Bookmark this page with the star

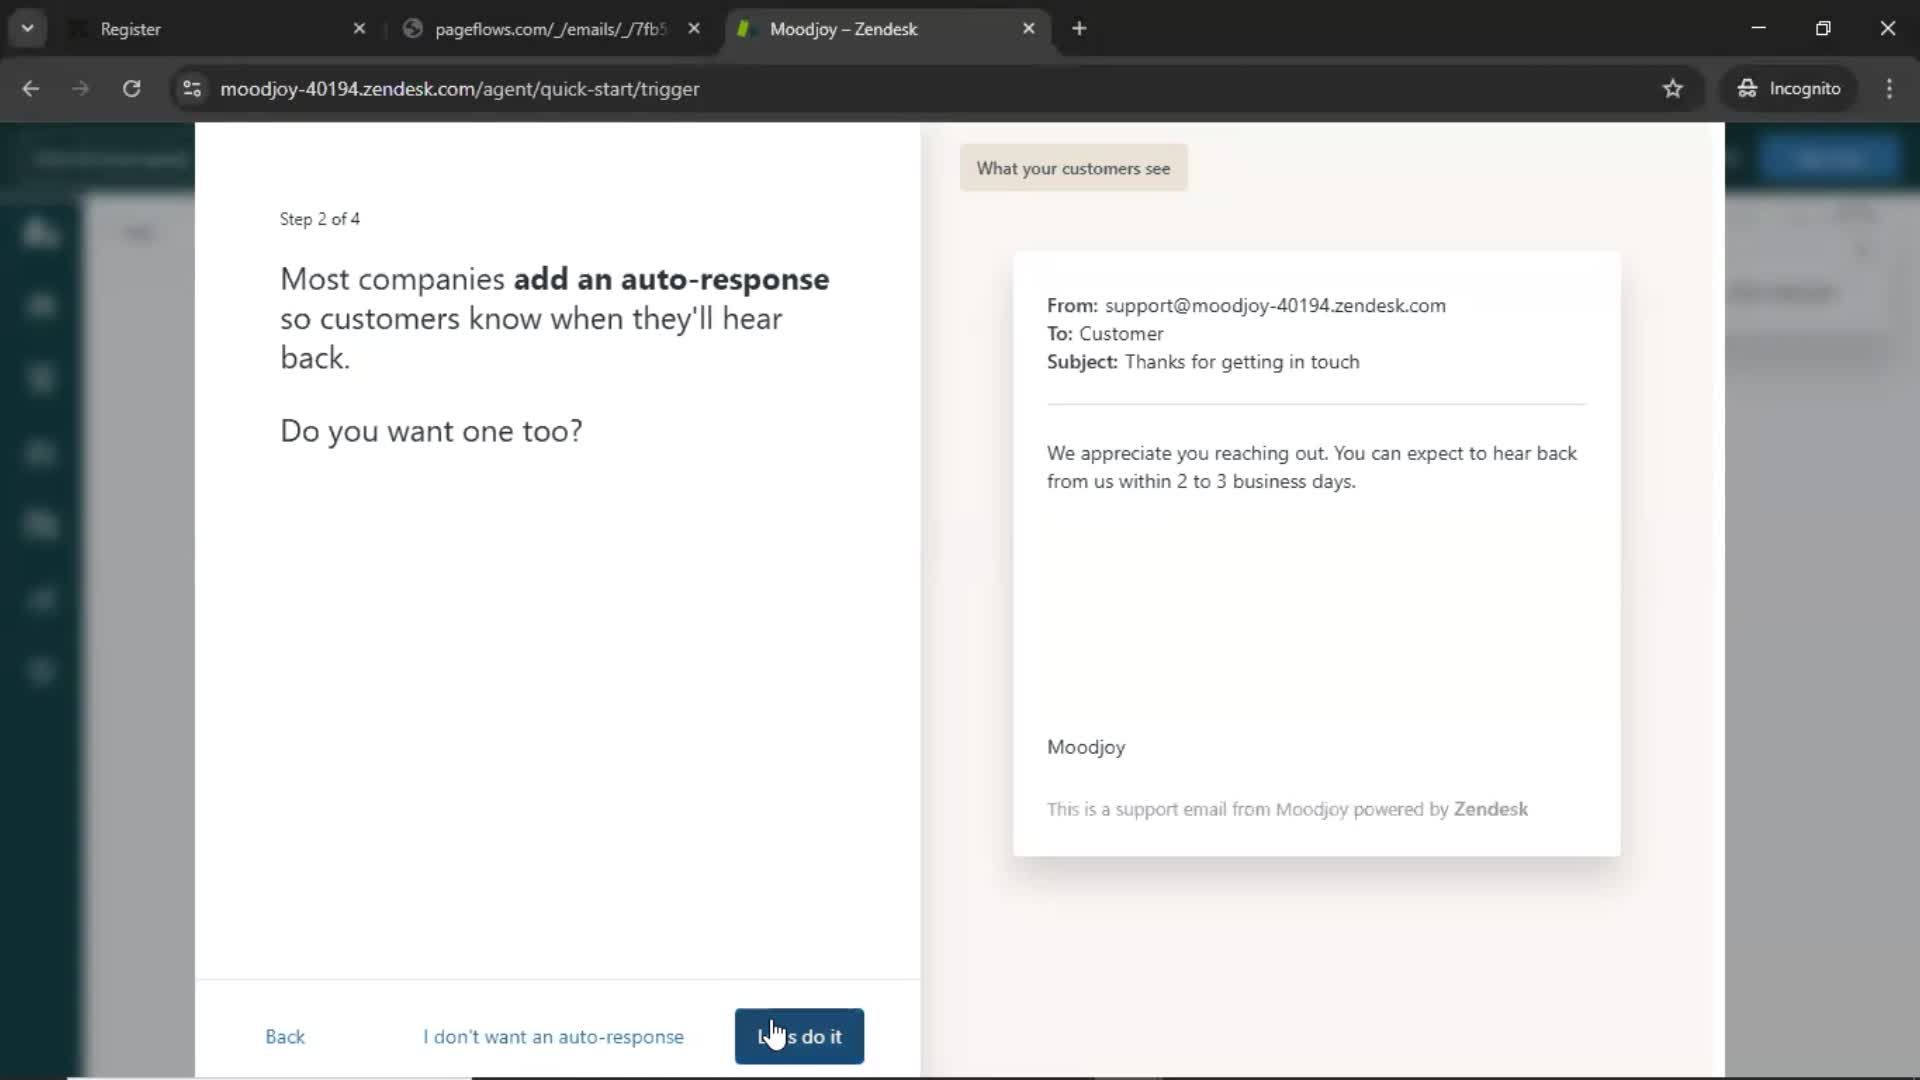pyautogui.click(x=1673, y=89)
